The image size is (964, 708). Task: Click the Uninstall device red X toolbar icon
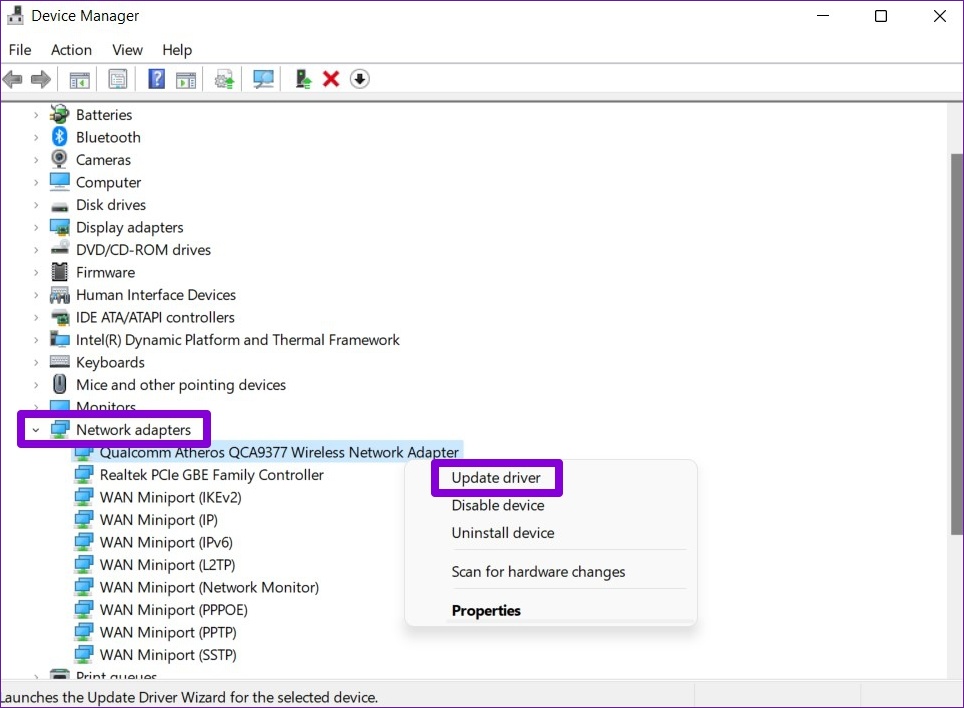[x=330, y=79]
